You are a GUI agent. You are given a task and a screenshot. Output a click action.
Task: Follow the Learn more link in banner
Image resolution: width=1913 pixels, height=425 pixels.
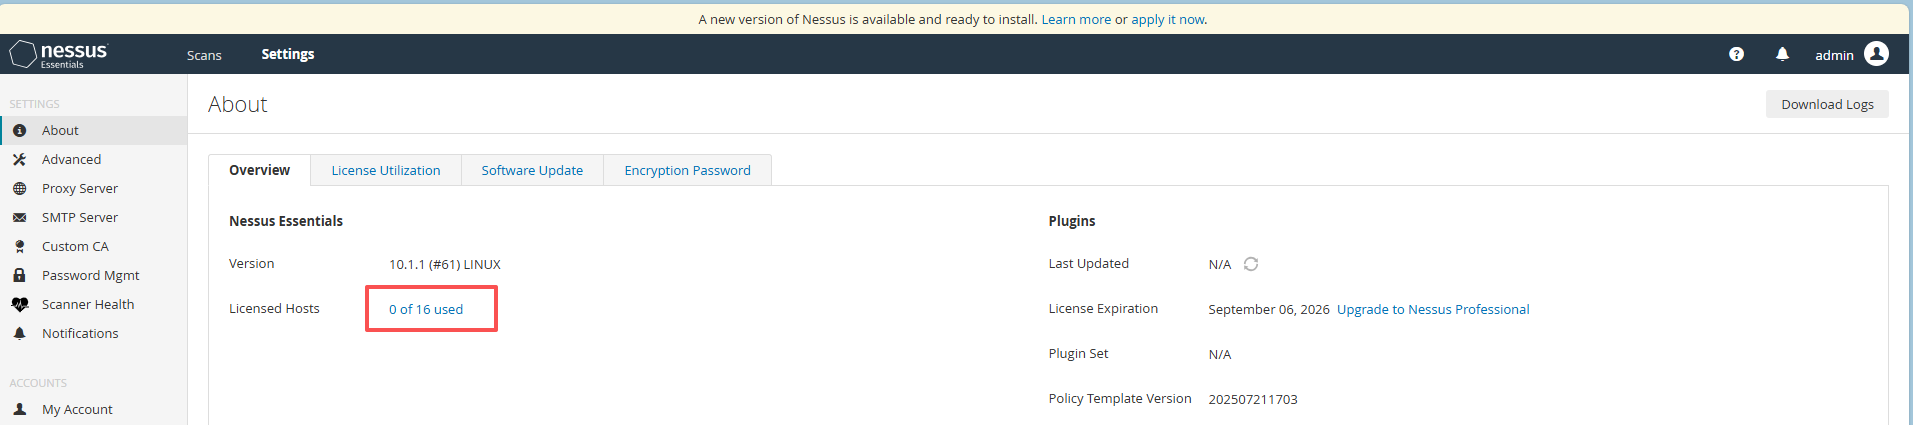tap(1076, 19)
